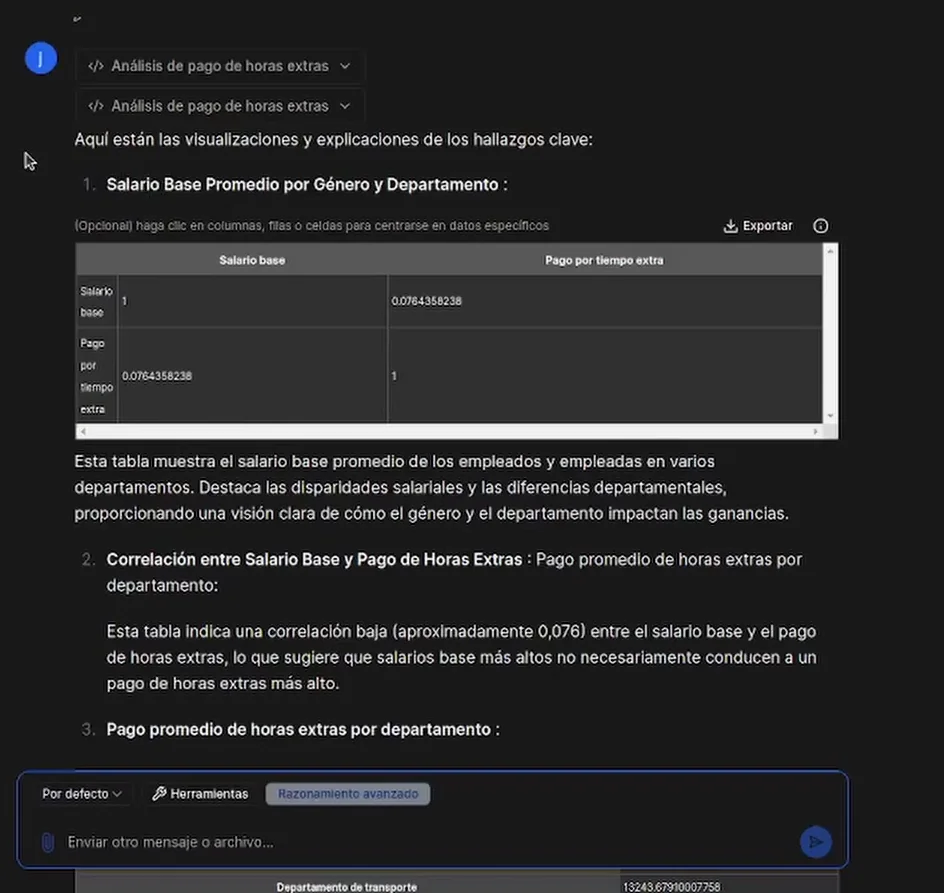
Task: Select the Salario base column header
Action: [252, 260]
